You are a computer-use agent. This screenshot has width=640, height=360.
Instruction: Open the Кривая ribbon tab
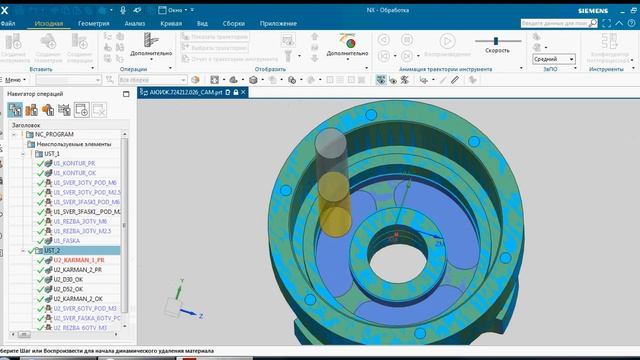[x=171, y=24]
